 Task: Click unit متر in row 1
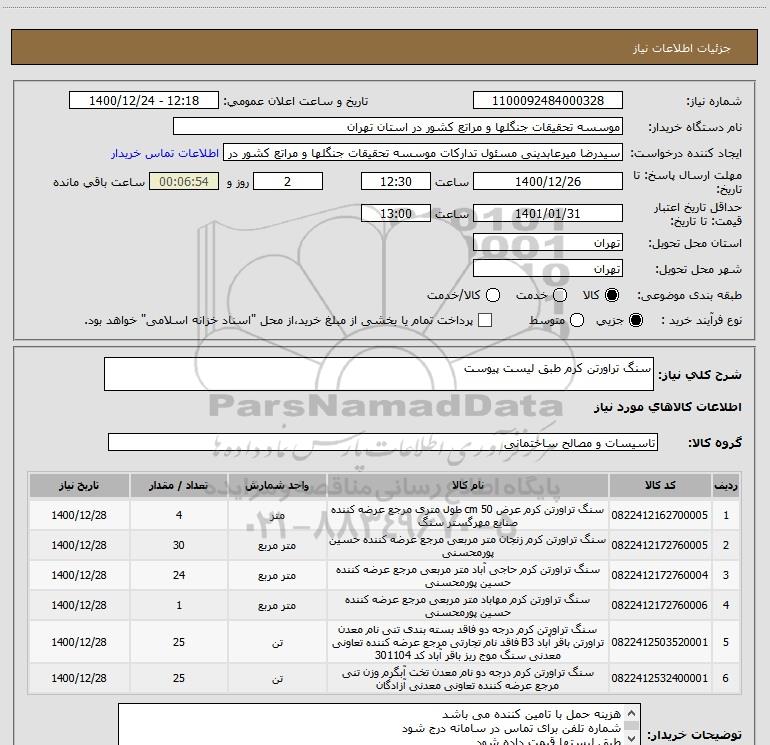point(277,516)
